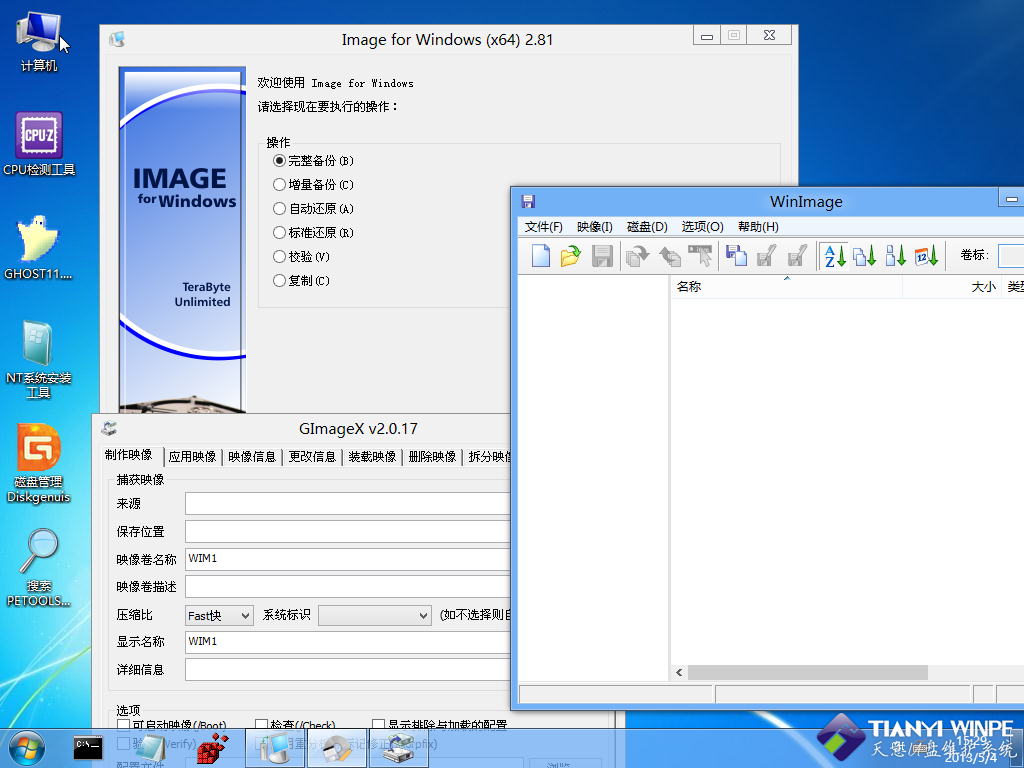Select the 增量备份(C) radio option

[x=313, y=185]
